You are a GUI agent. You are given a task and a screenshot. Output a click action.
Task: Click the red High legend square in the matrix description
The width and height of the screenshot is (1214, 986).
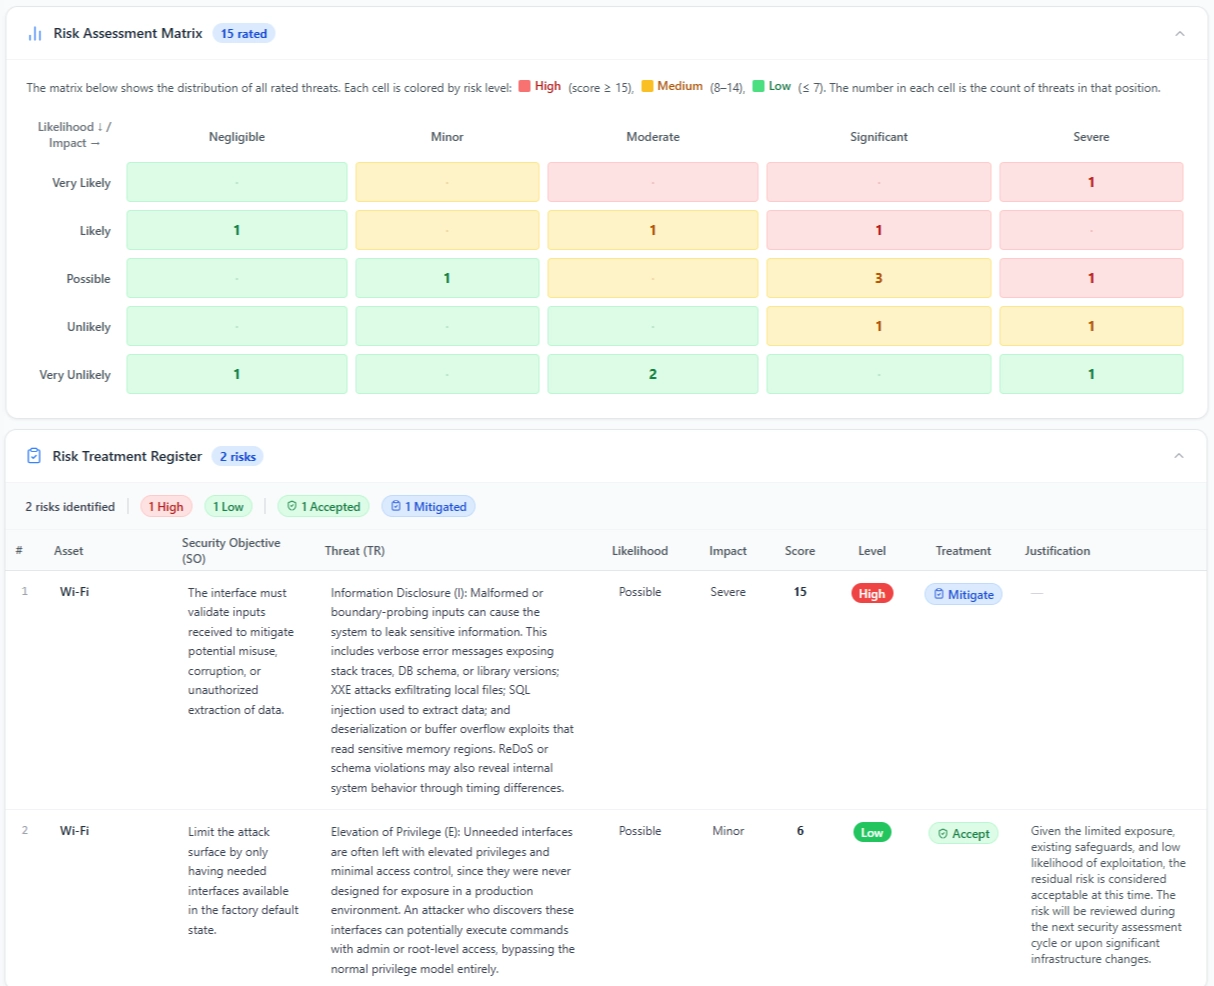(x=524, y=86)
